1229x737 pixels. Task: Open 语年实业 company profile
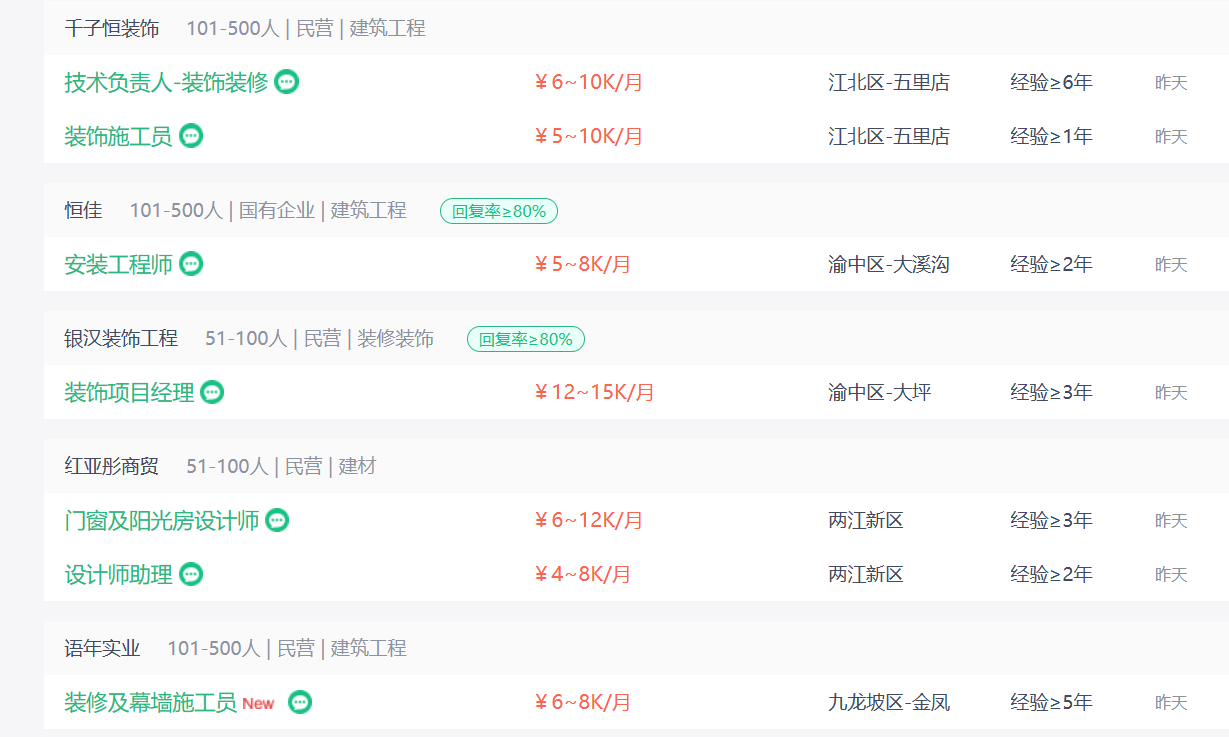[x=102, y=648]
